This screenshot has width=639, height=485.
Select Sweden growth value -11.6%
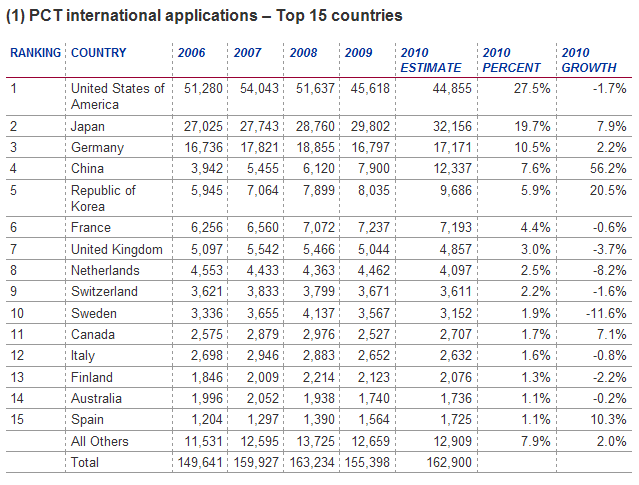[x=606, y=313]
